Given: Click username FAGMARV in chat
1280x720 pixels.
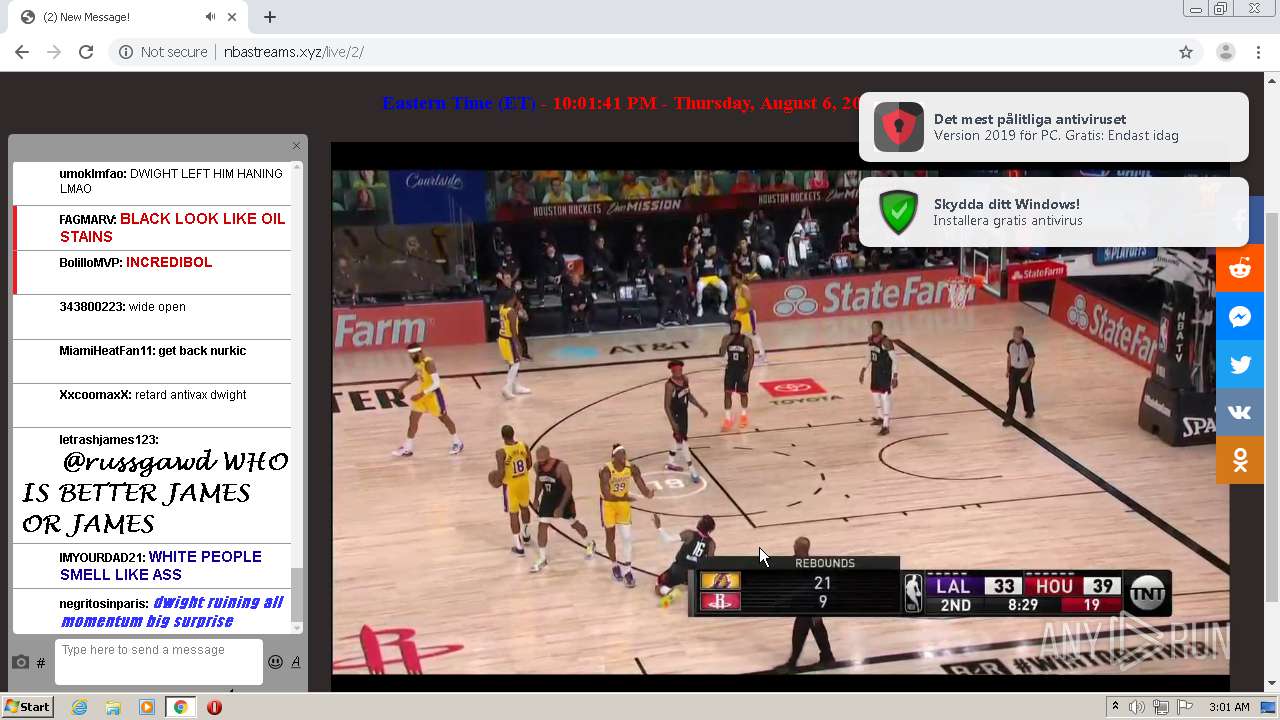Looking at the screenshot, I should point(88,219).
